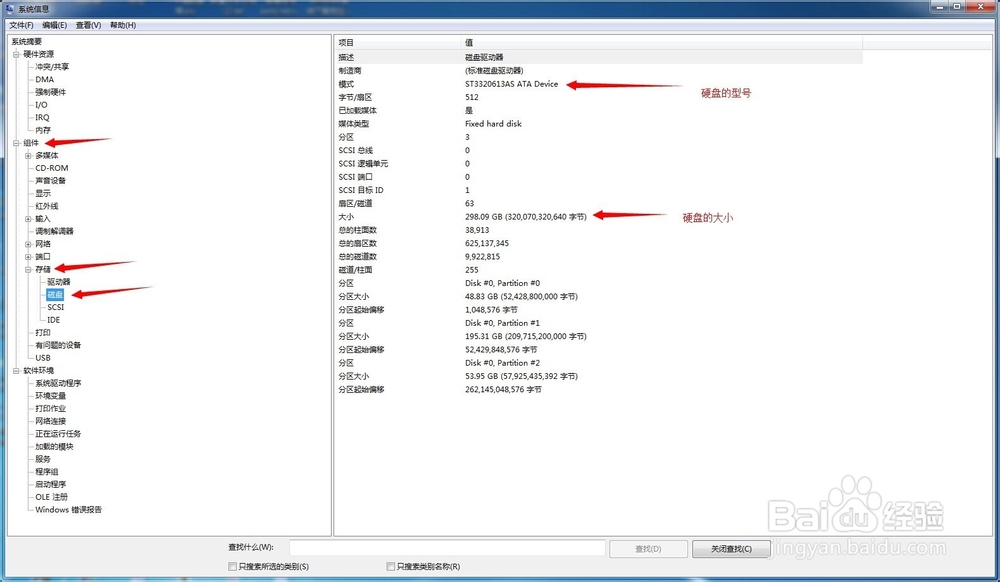Select 红外线 tree item

click(47, 206)
